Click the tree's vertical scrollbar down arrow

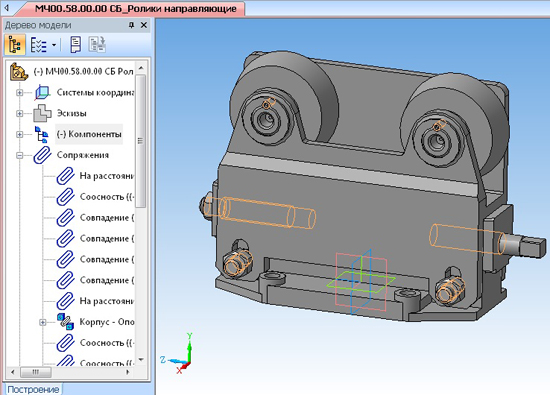pos(141,360)
